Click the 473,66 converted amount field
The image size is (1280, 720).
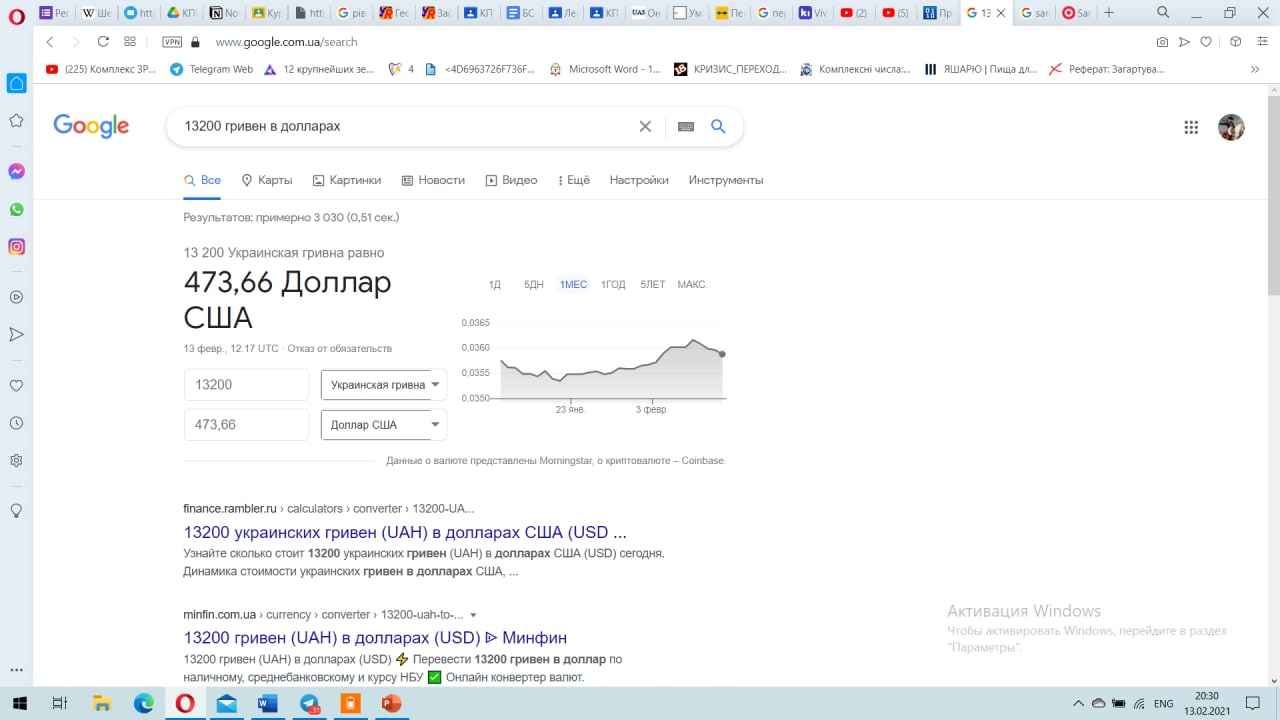click(247, 425)
